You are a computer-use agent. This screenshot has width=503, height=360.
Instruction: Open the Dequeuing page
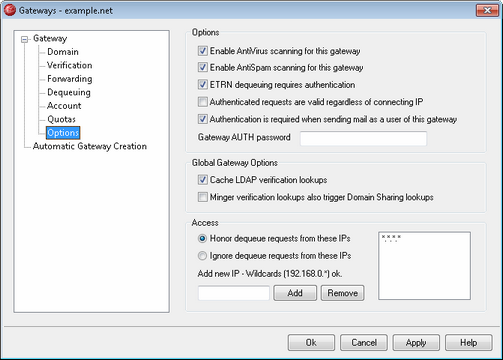tap(69, 92)
